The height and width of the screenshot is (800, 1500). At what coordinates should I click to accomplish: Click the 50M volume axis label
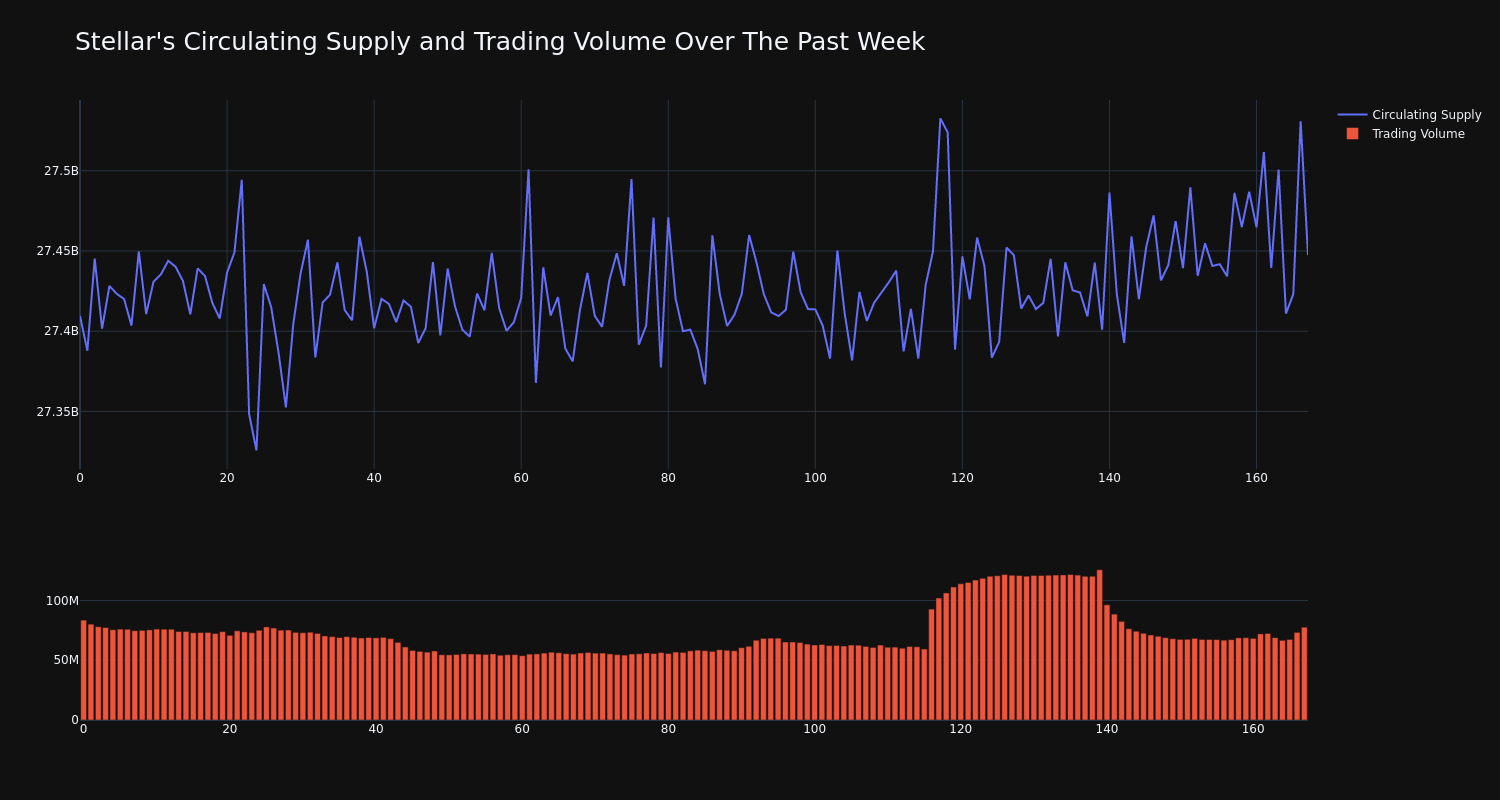(65, 660)
